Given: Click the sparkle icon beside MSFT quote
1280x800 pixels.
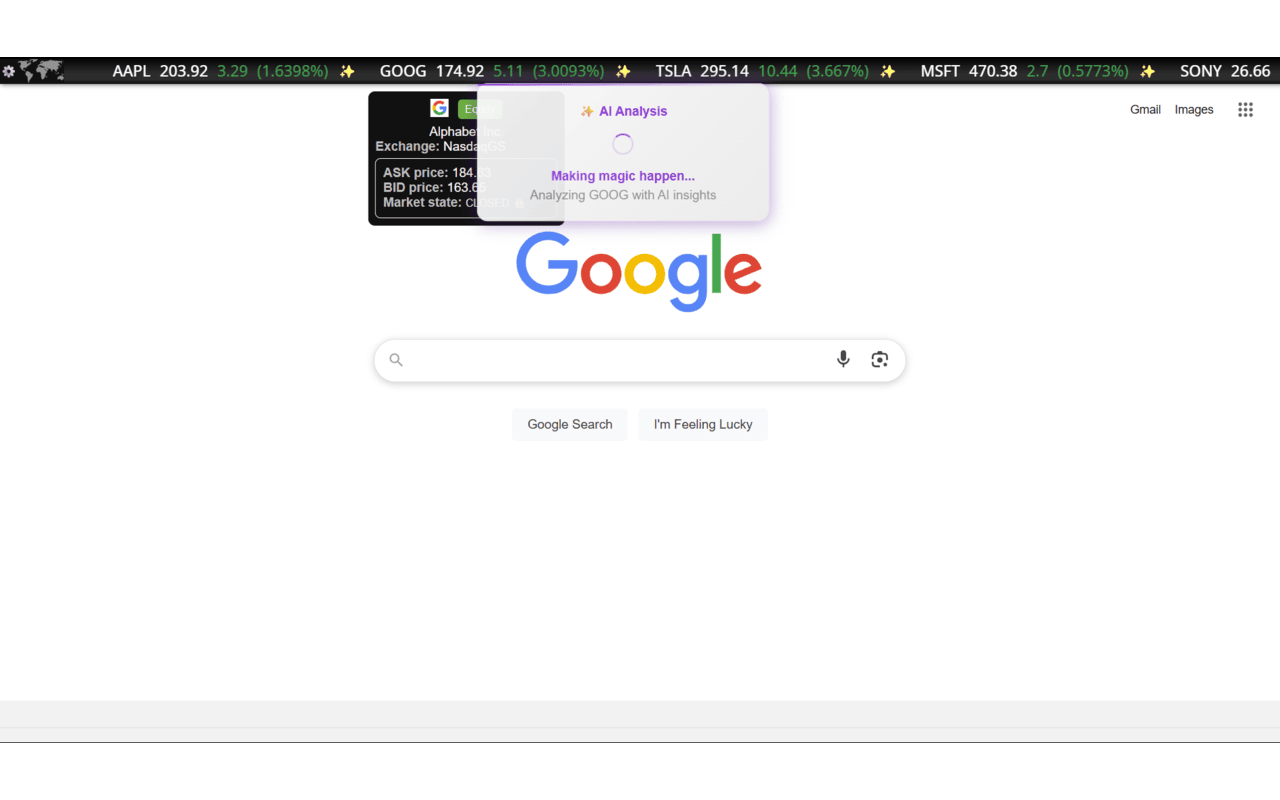Looking at the screenshot, I should point(1148,71).
